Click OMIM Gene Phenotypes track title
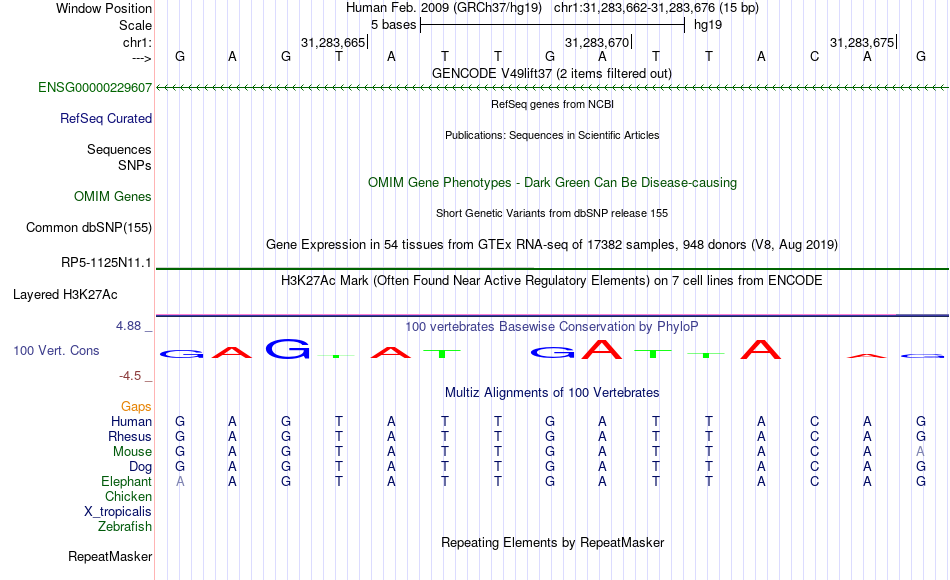This screenshot has height=580, width=950. (553, 182)
